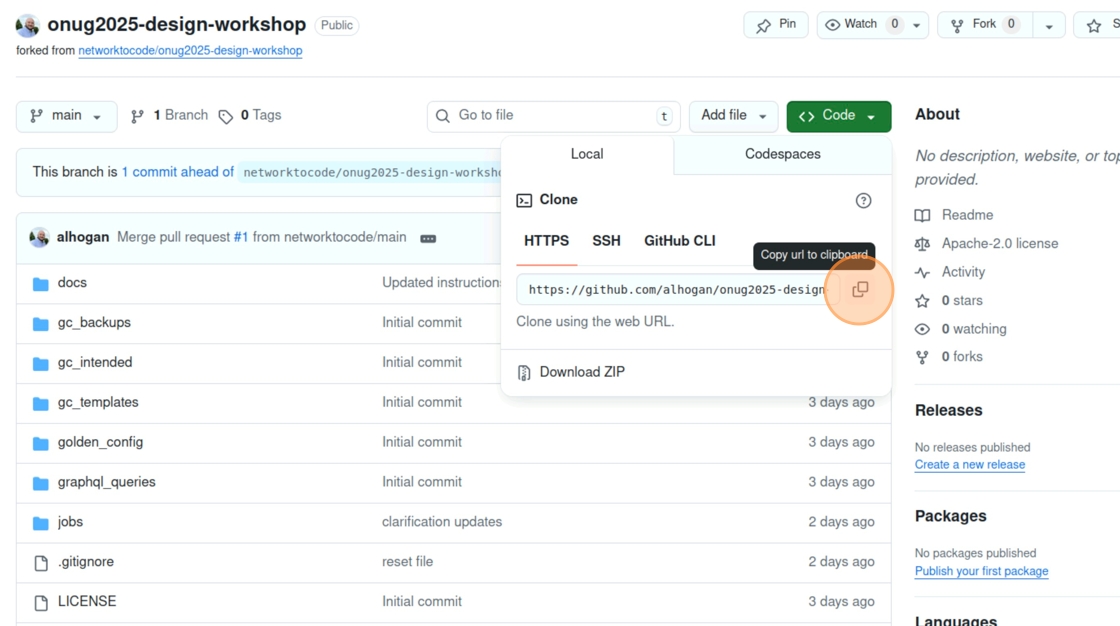
Task: Pin this repository with the Pin button
Action: [776, 25]
